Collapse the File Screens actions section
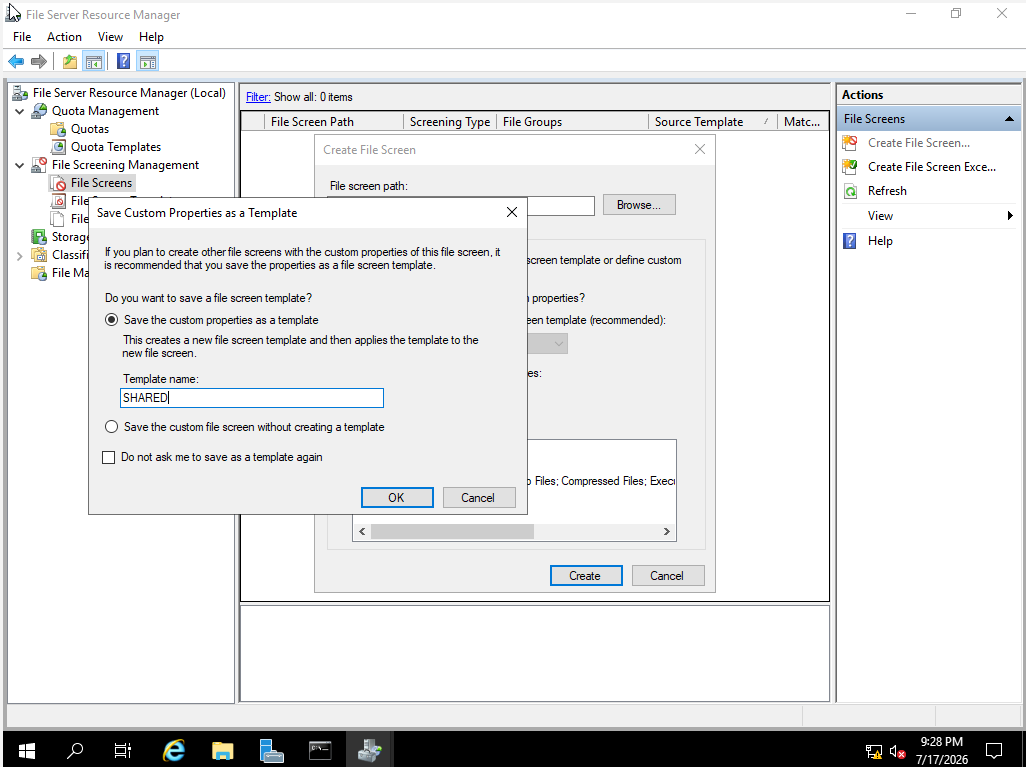The height and width of the screenshot is (767, 1026). [x=1009, y=119]
